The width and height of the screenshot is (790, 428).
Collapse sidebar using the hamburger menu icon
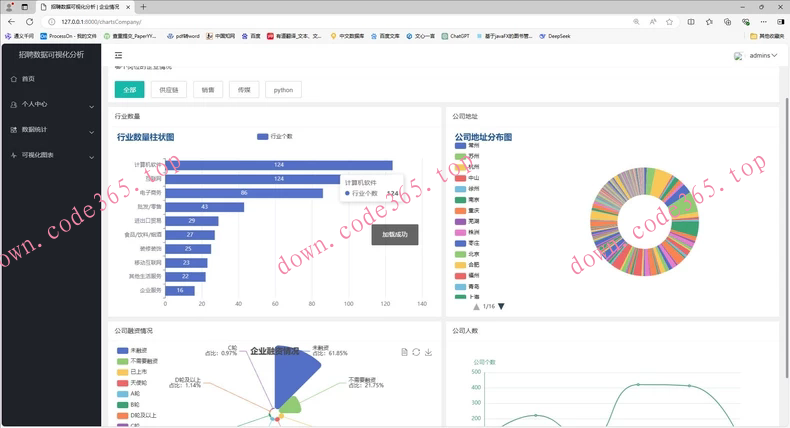[x=118, y=55]
